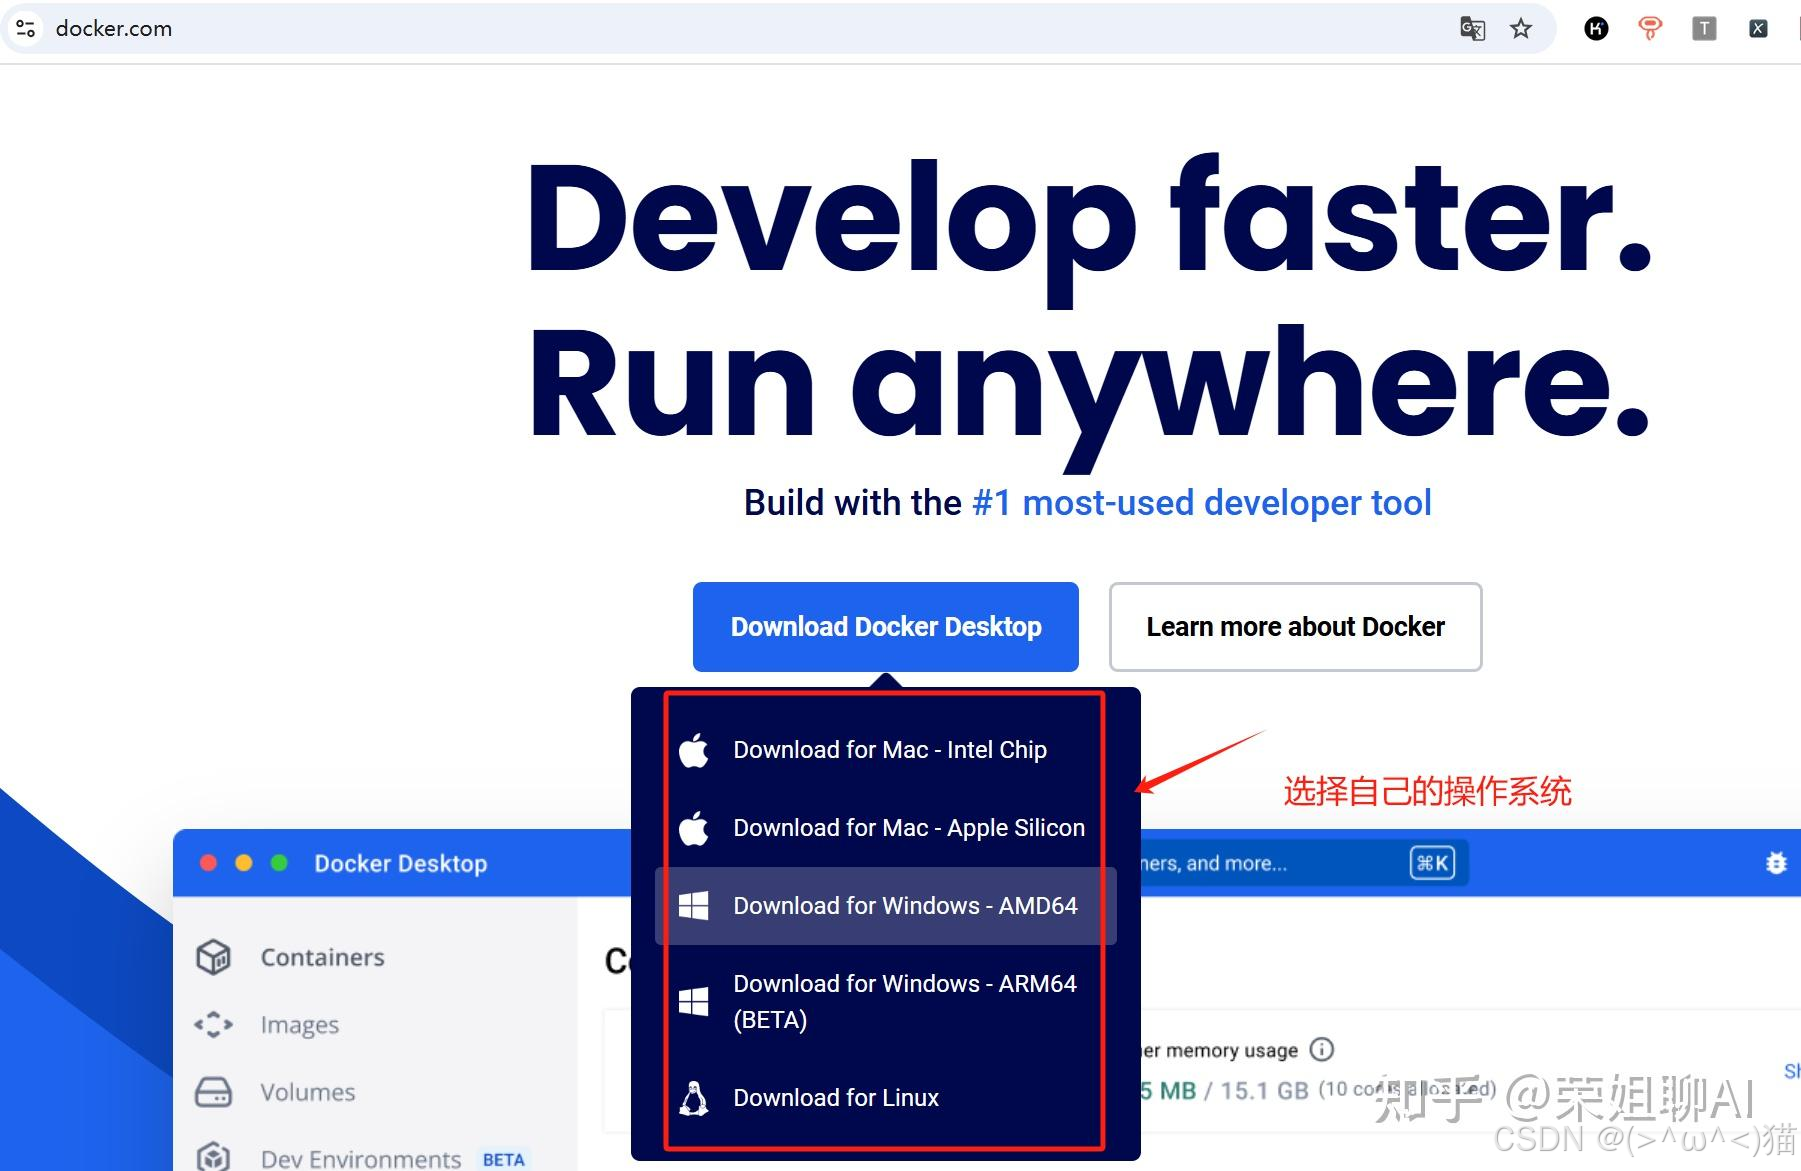Click the Windows logo beside AMD64 option
The height and width of the screenshot is (1171, 1801).
click(x=693, y=906)
